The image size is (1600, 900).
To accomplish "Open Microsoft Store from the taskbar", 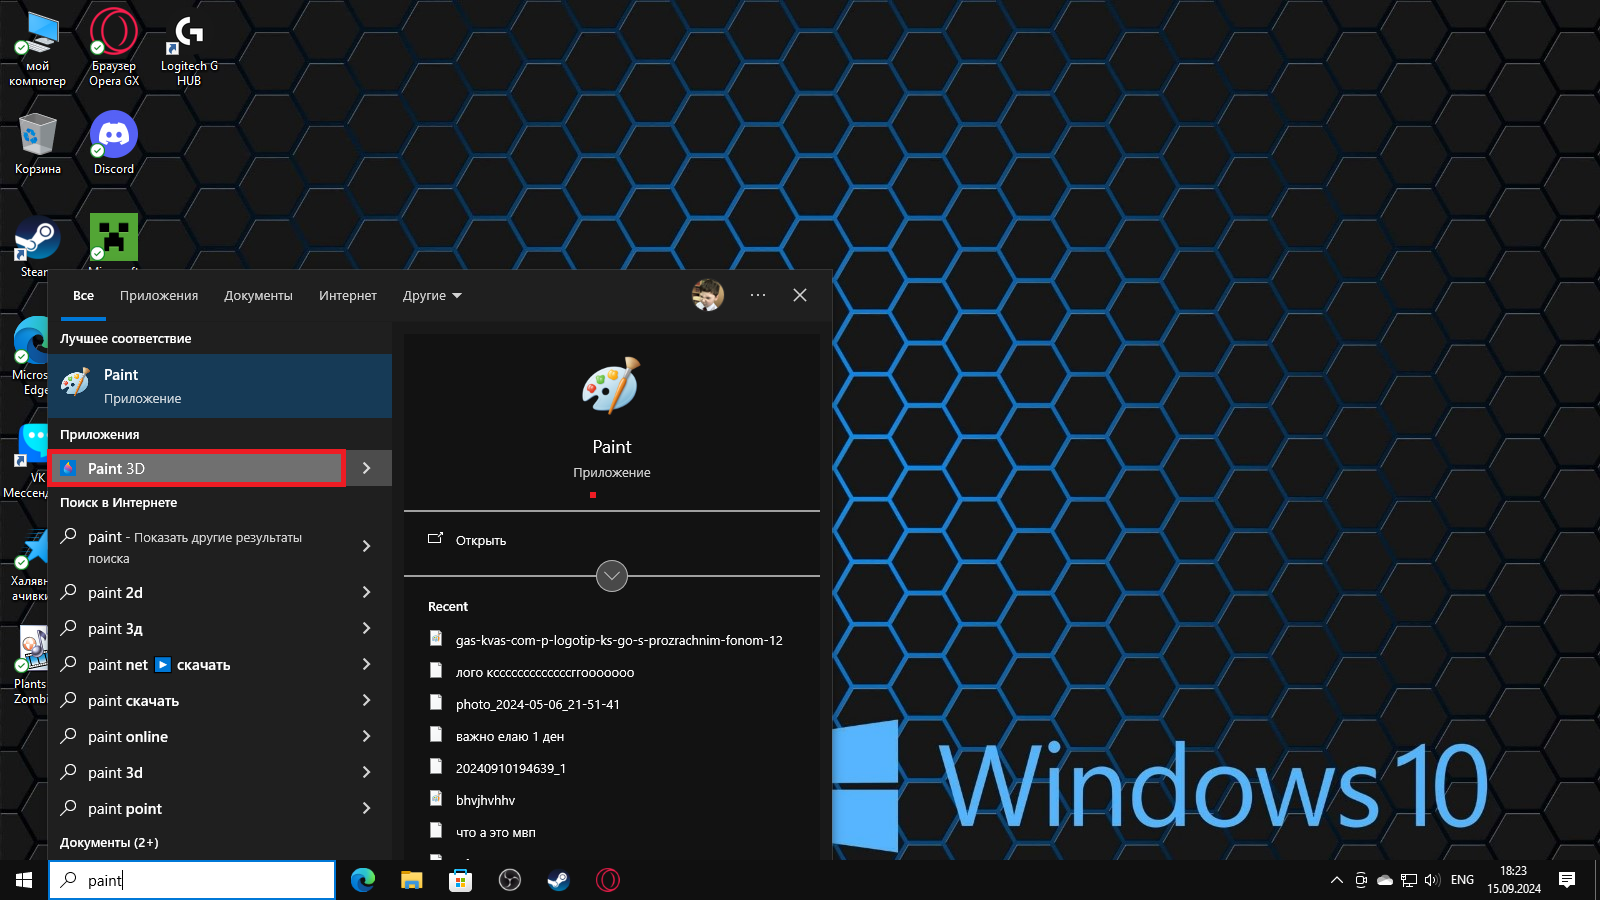I will point(461,880).
